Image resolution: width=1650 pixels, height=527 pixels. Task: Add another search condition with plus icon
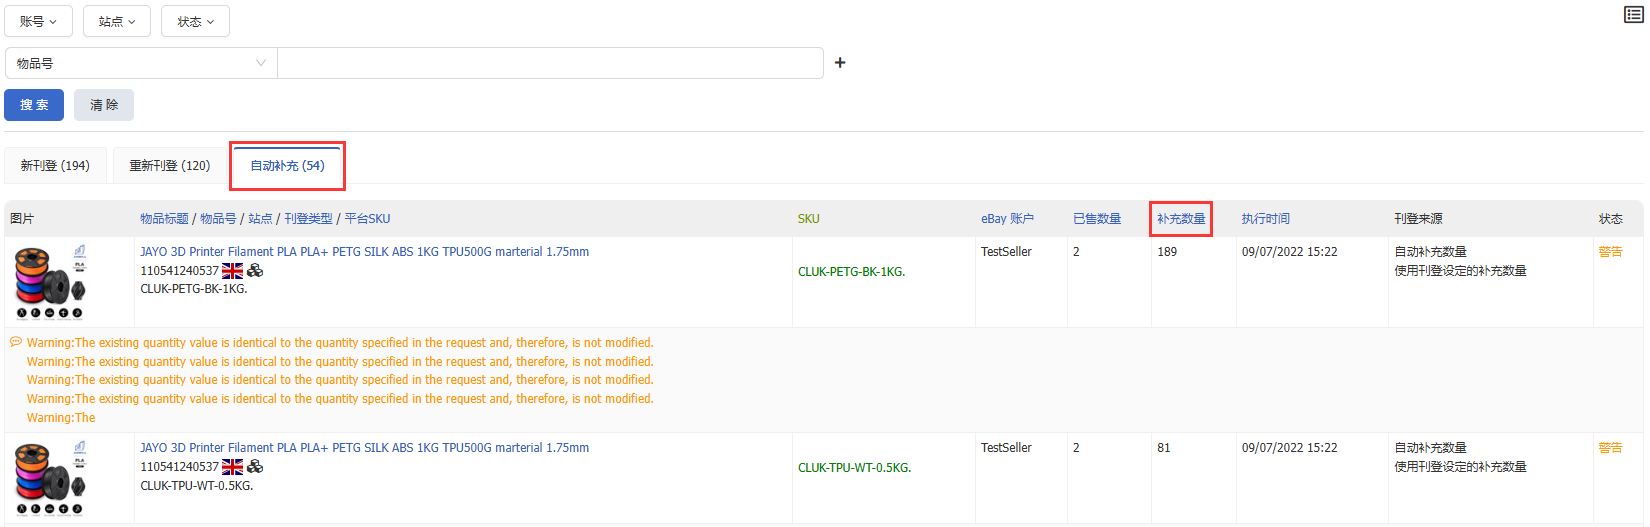[840, 63]
